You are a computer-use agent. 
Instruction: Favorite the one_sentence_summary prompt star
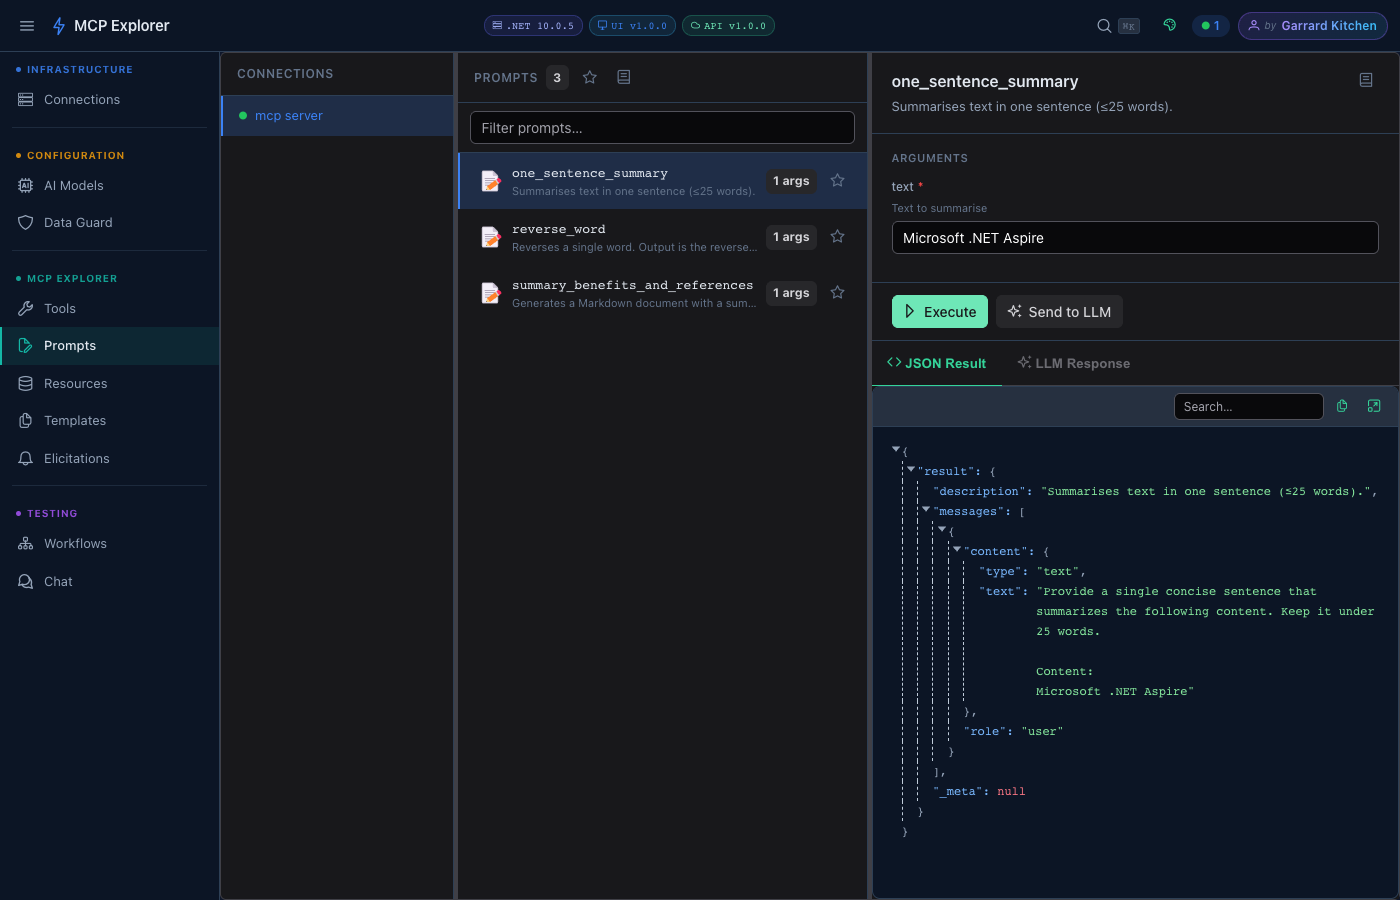click(838, 181)
